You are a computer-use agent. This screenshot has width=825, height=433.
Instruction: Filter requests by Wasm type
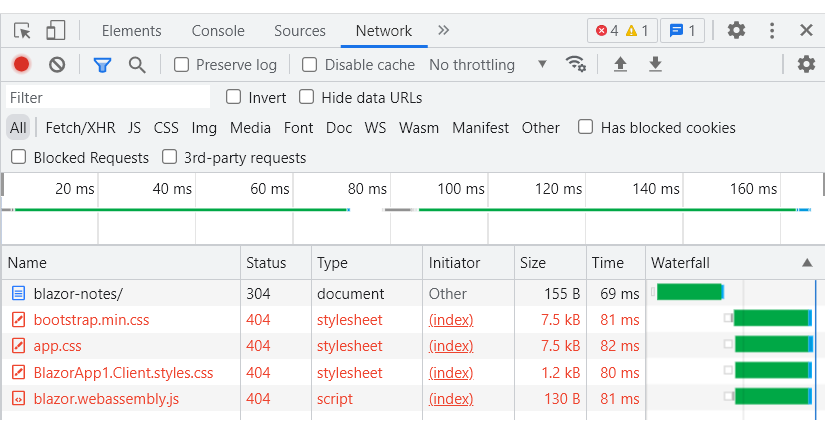point(419,128)
